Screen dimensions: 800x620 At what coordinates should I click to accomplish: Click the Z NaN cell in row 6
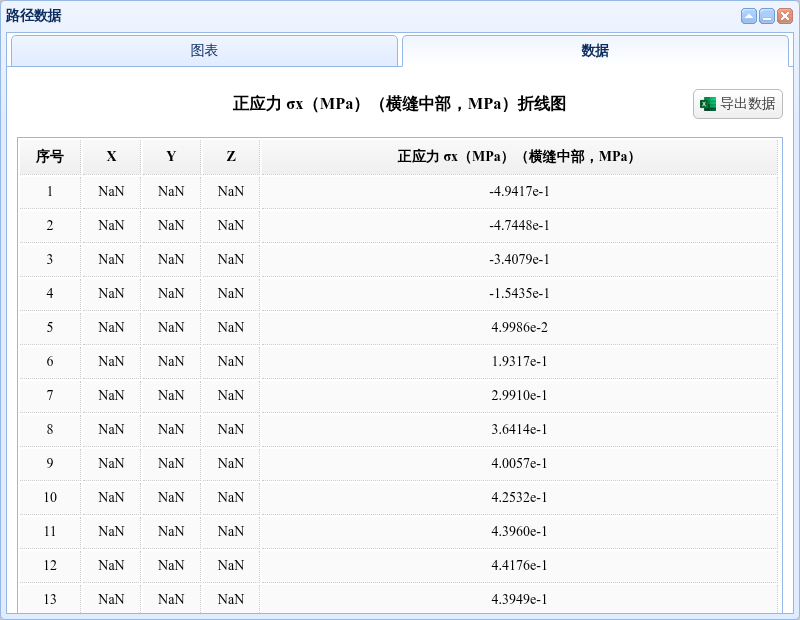click(231, 361)
